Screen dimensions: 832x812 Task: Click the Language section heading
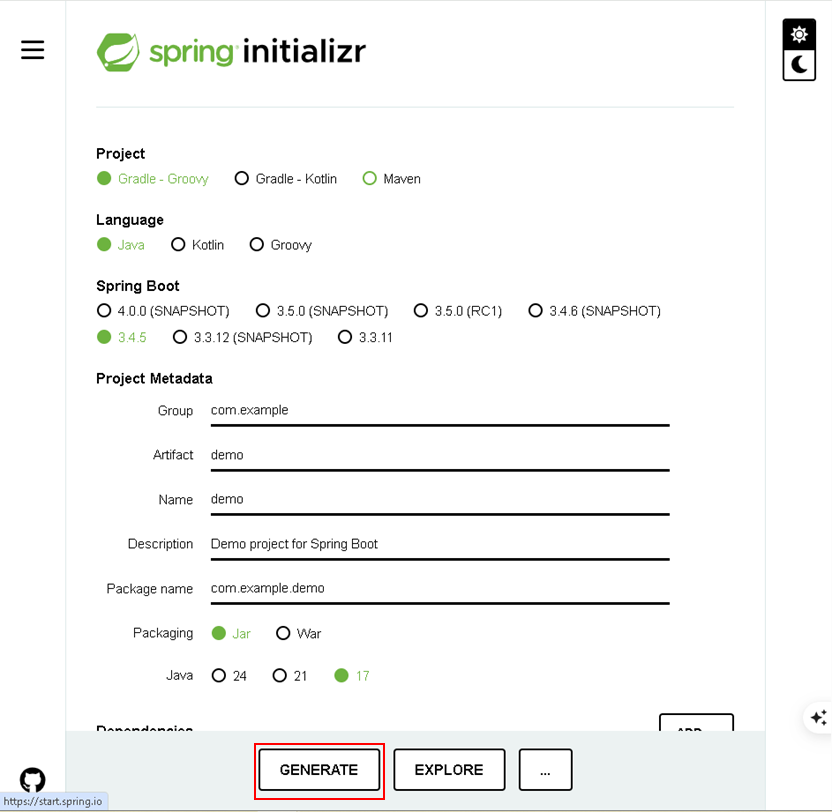[130, 220]
